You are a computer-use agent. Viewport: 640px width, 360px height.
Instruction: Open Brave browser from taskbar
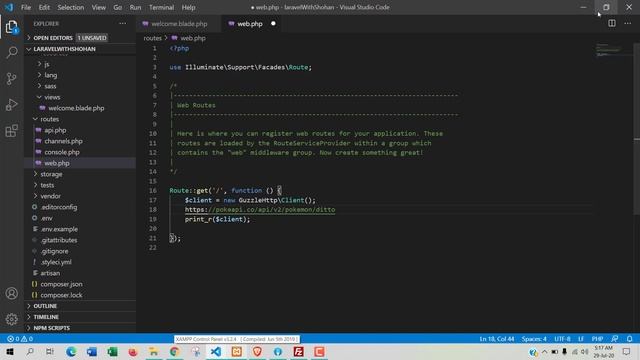pos(257,351)
